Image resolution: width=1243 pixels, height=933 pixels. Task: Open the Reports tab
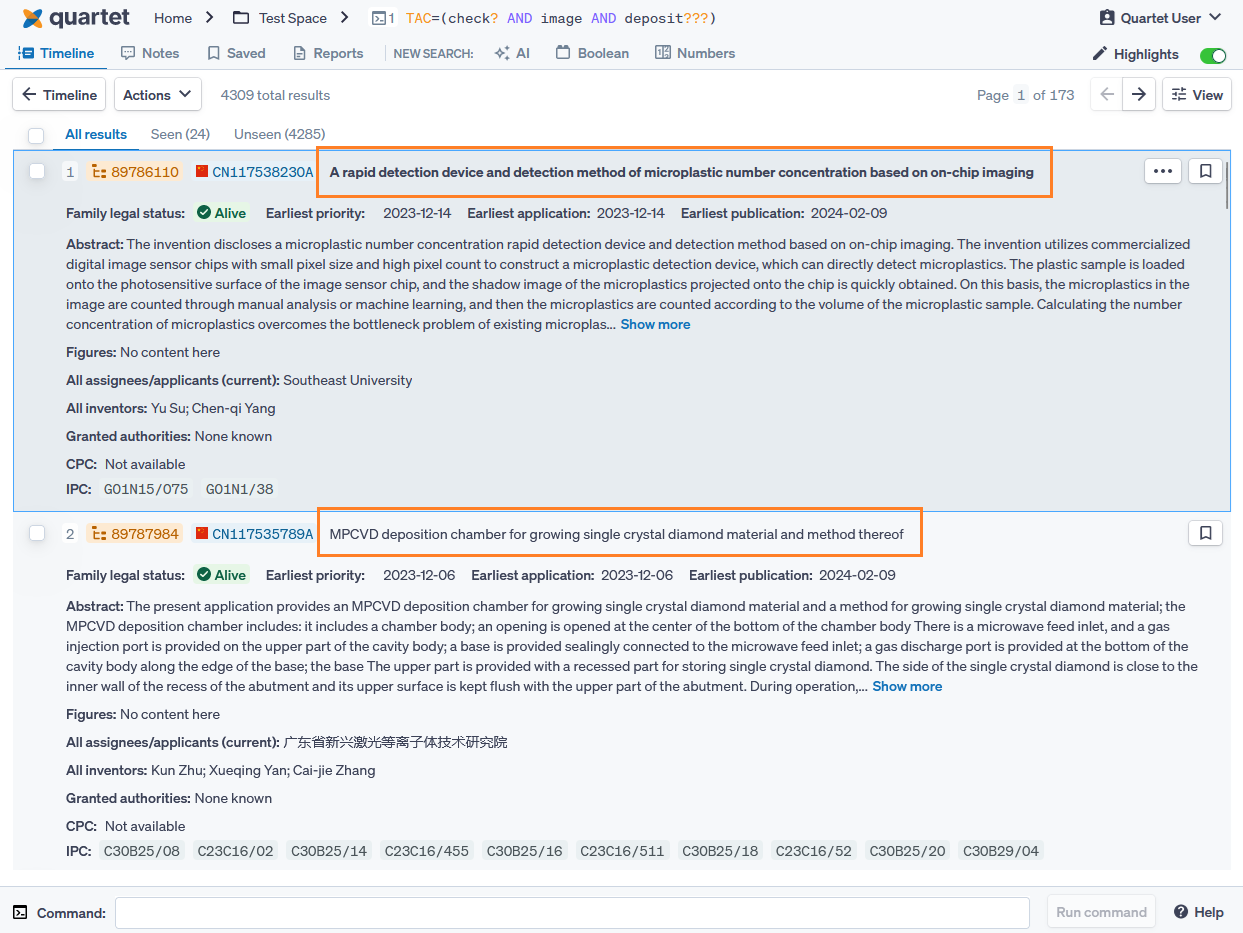coord(328,53)
